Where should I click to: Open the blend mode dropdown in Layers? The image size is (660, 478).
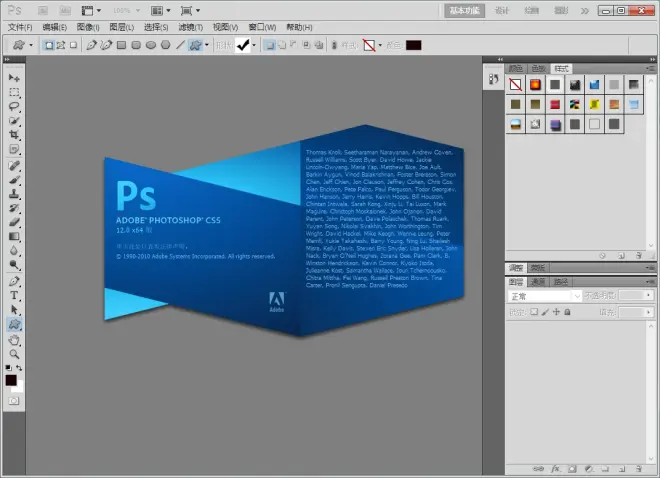[x=545, y=297]
